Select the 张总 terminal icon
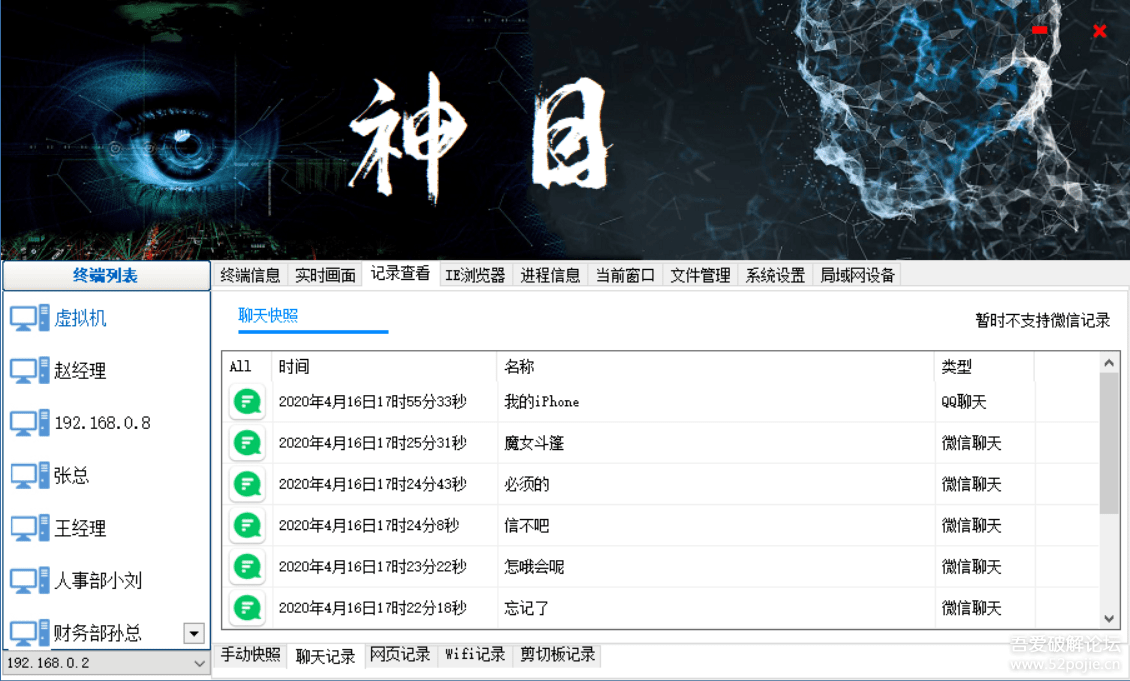The image size is (1130, 681). (x=26, y=475)
